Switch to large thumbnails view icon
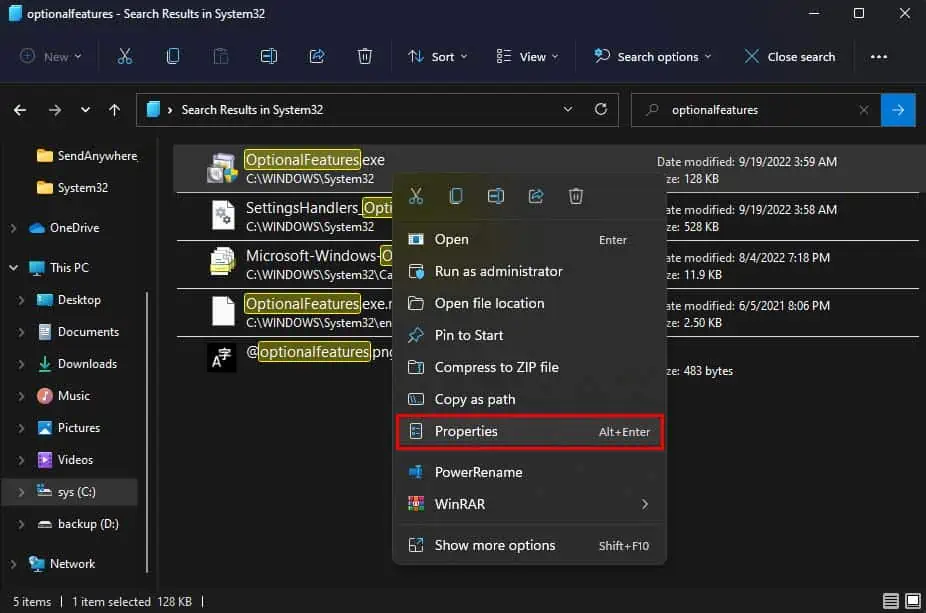The image size is (926, 613). tap(912, 601)
